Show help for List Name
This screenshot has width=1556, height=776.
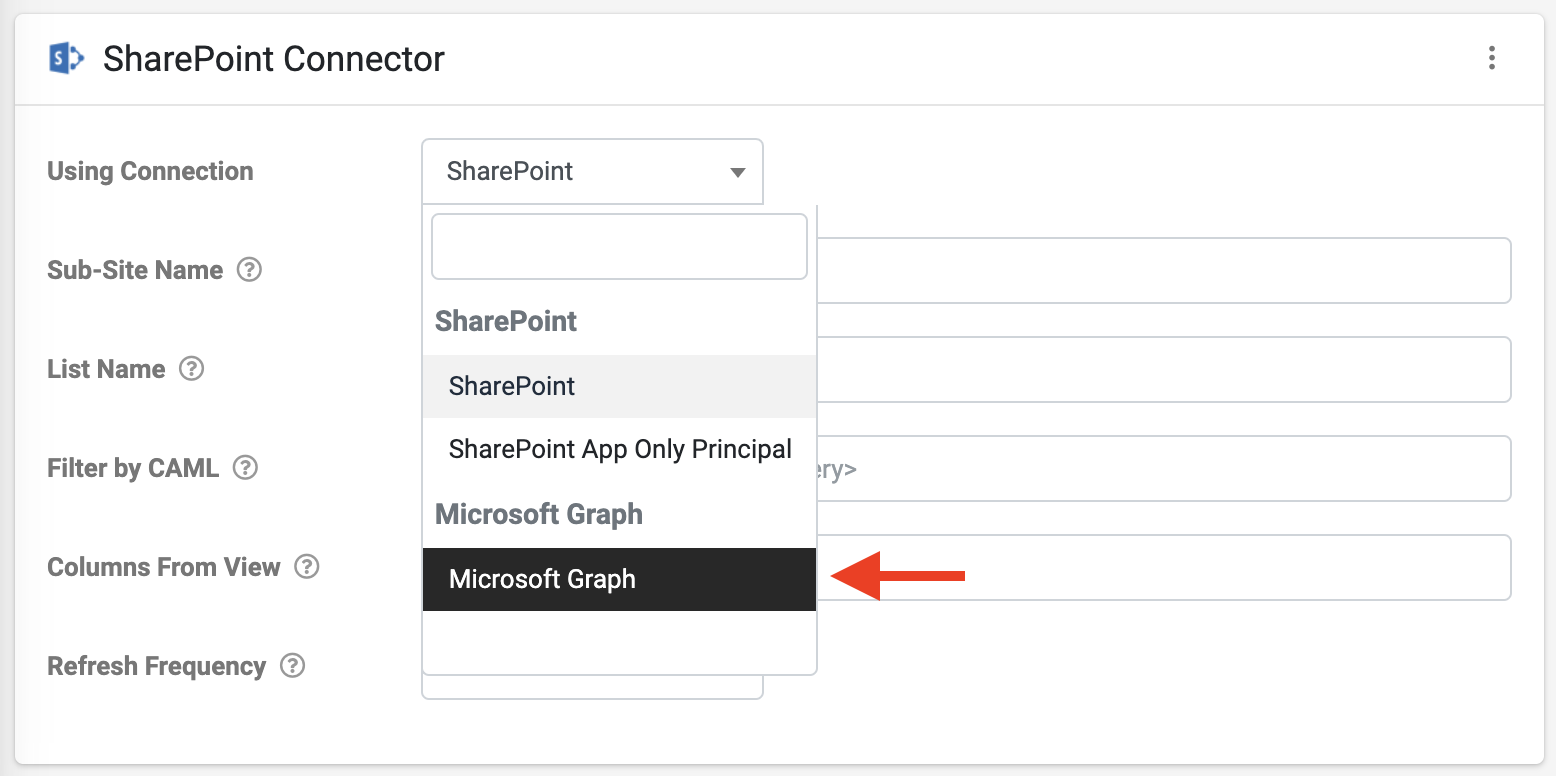click(191, 369)
